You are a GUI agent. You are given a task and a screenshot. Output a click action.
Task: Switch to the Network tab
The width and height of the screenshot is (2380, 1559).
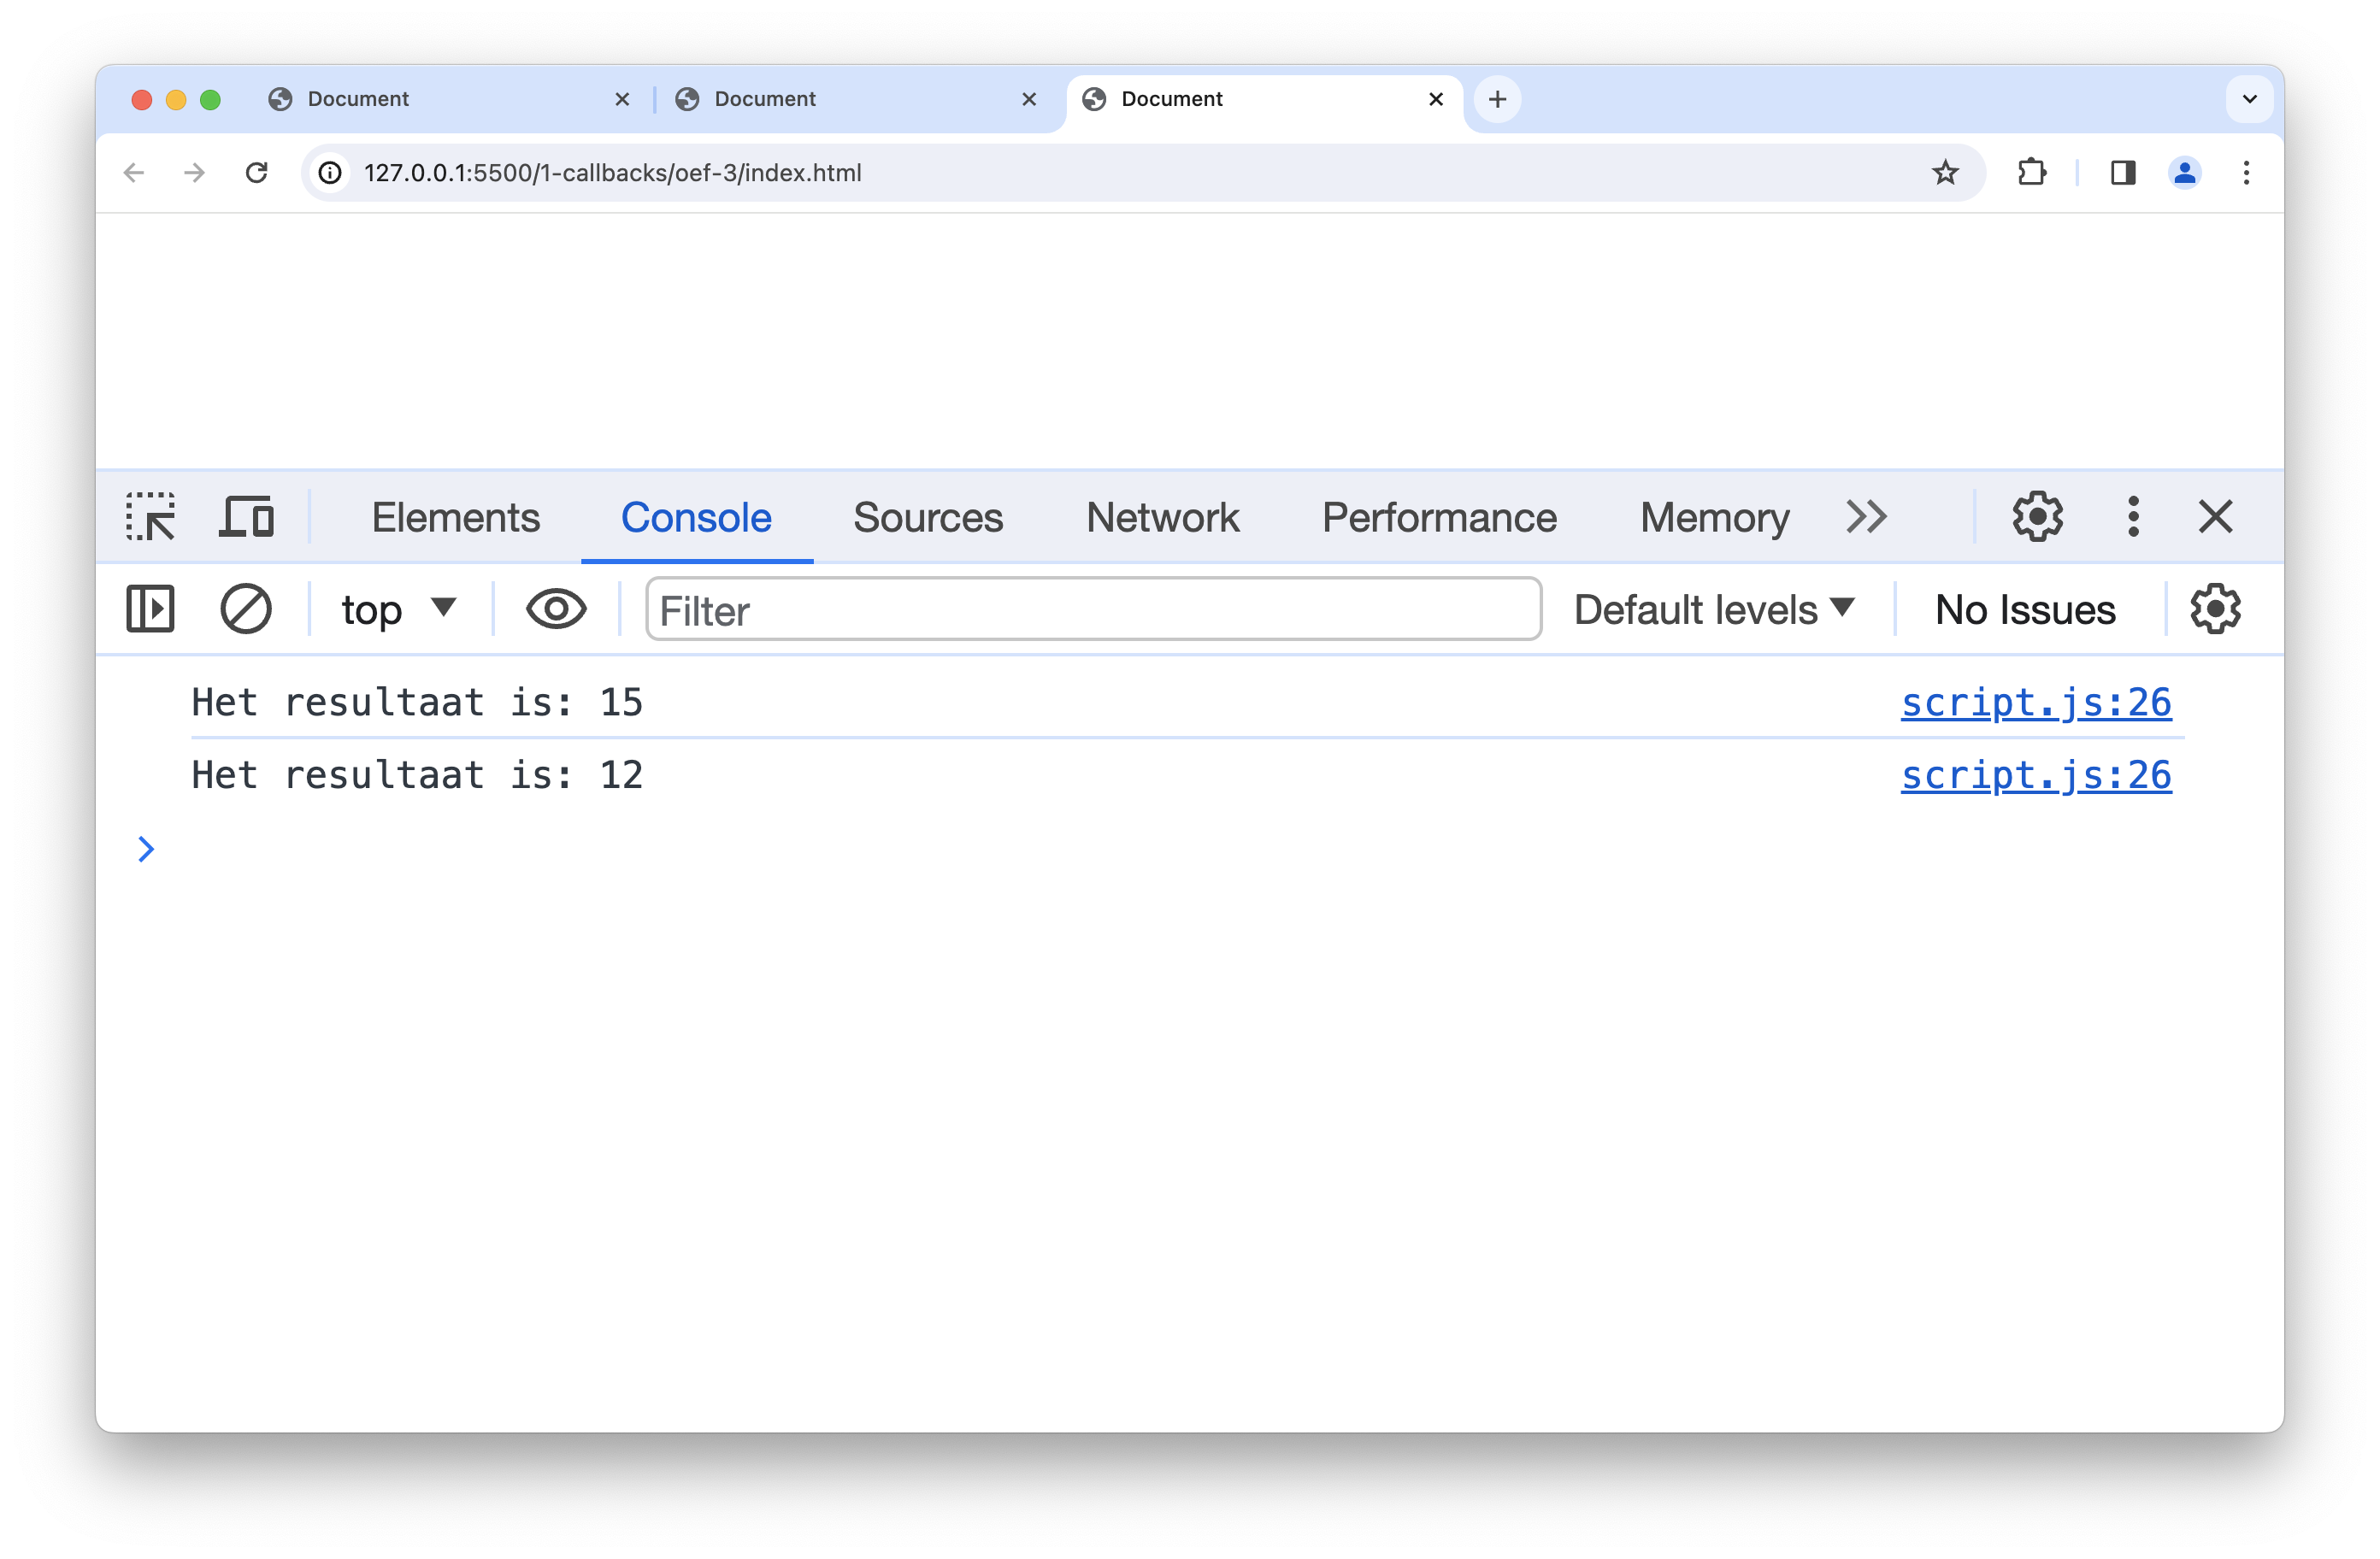[x=1162, y=517]
